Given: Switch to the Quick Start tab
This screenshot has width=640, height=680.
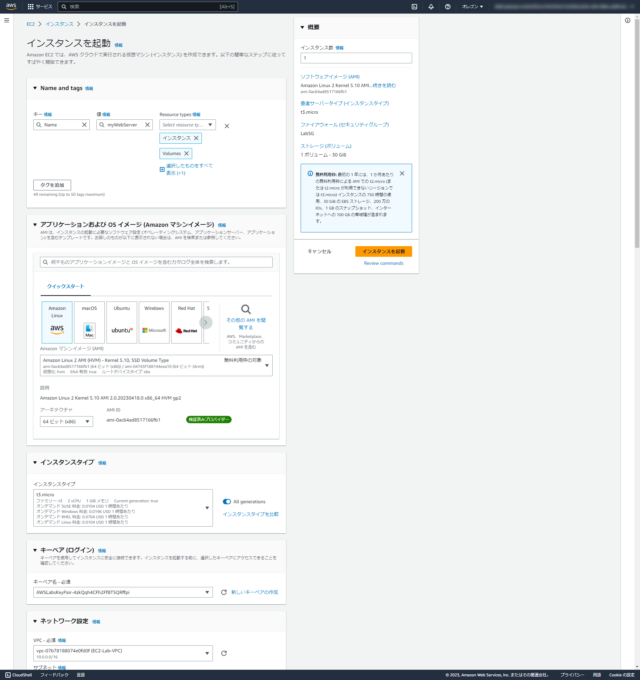Looking at the screenshot, I should click(65, 287).
